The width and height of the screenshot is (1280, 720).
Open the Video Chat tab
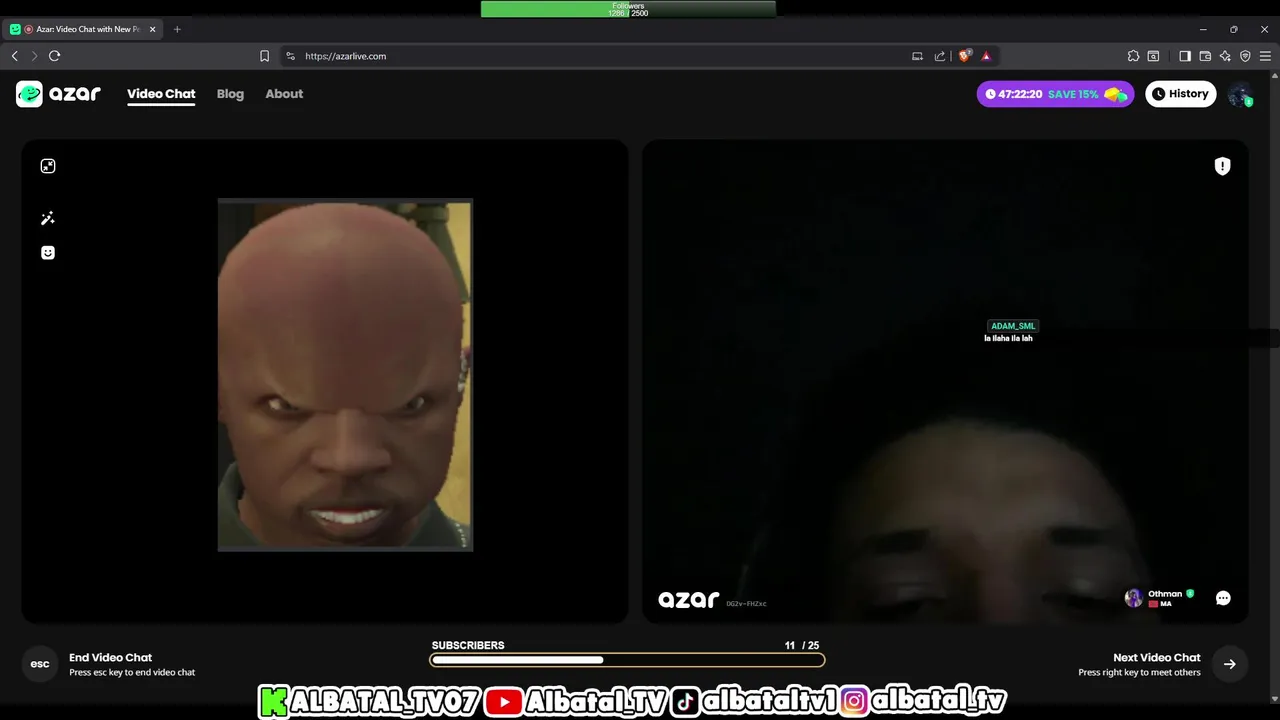tap(161, 94)
